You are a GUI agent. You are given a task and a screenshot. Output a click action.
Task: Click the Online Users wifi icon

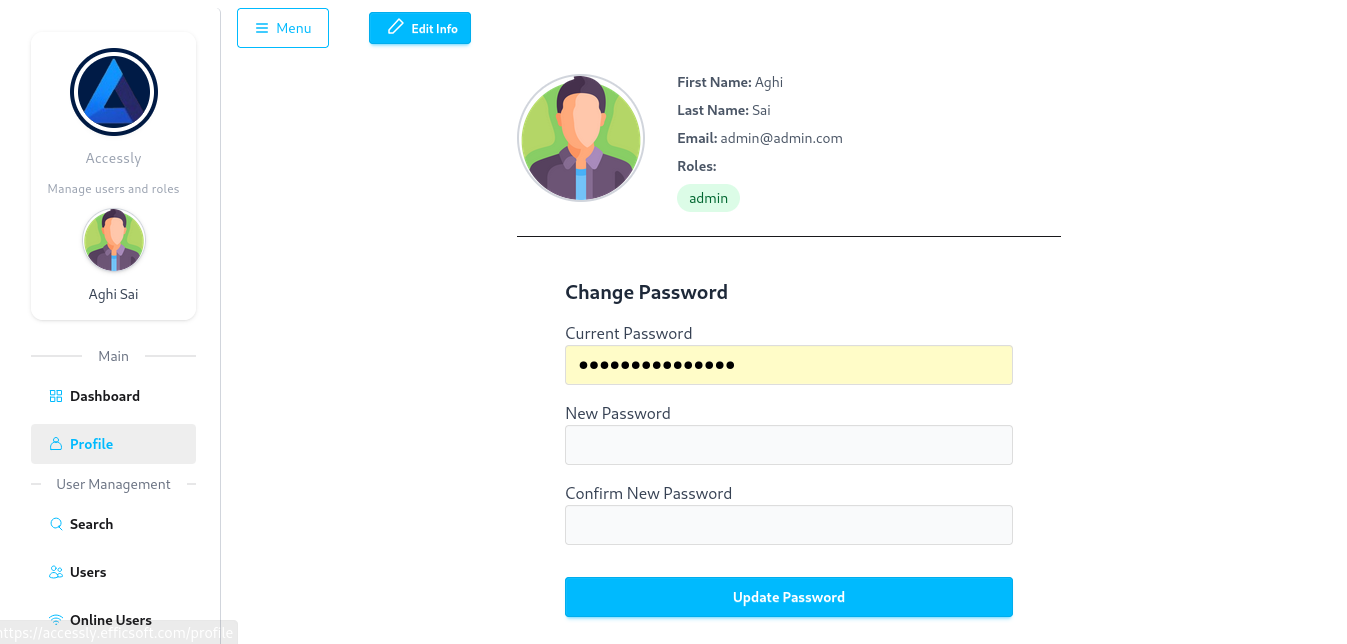(x=56, y=620)
